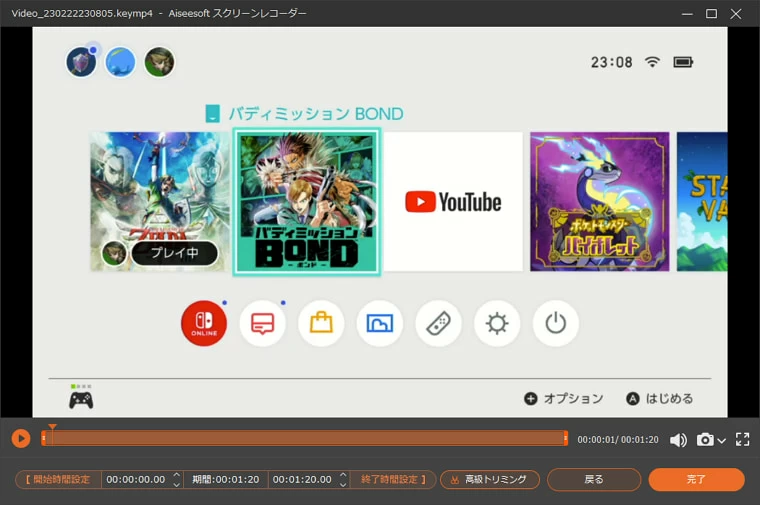Close the Aiseesoft recorder window
Screen dimensions: 760x505
click(736, 14)
